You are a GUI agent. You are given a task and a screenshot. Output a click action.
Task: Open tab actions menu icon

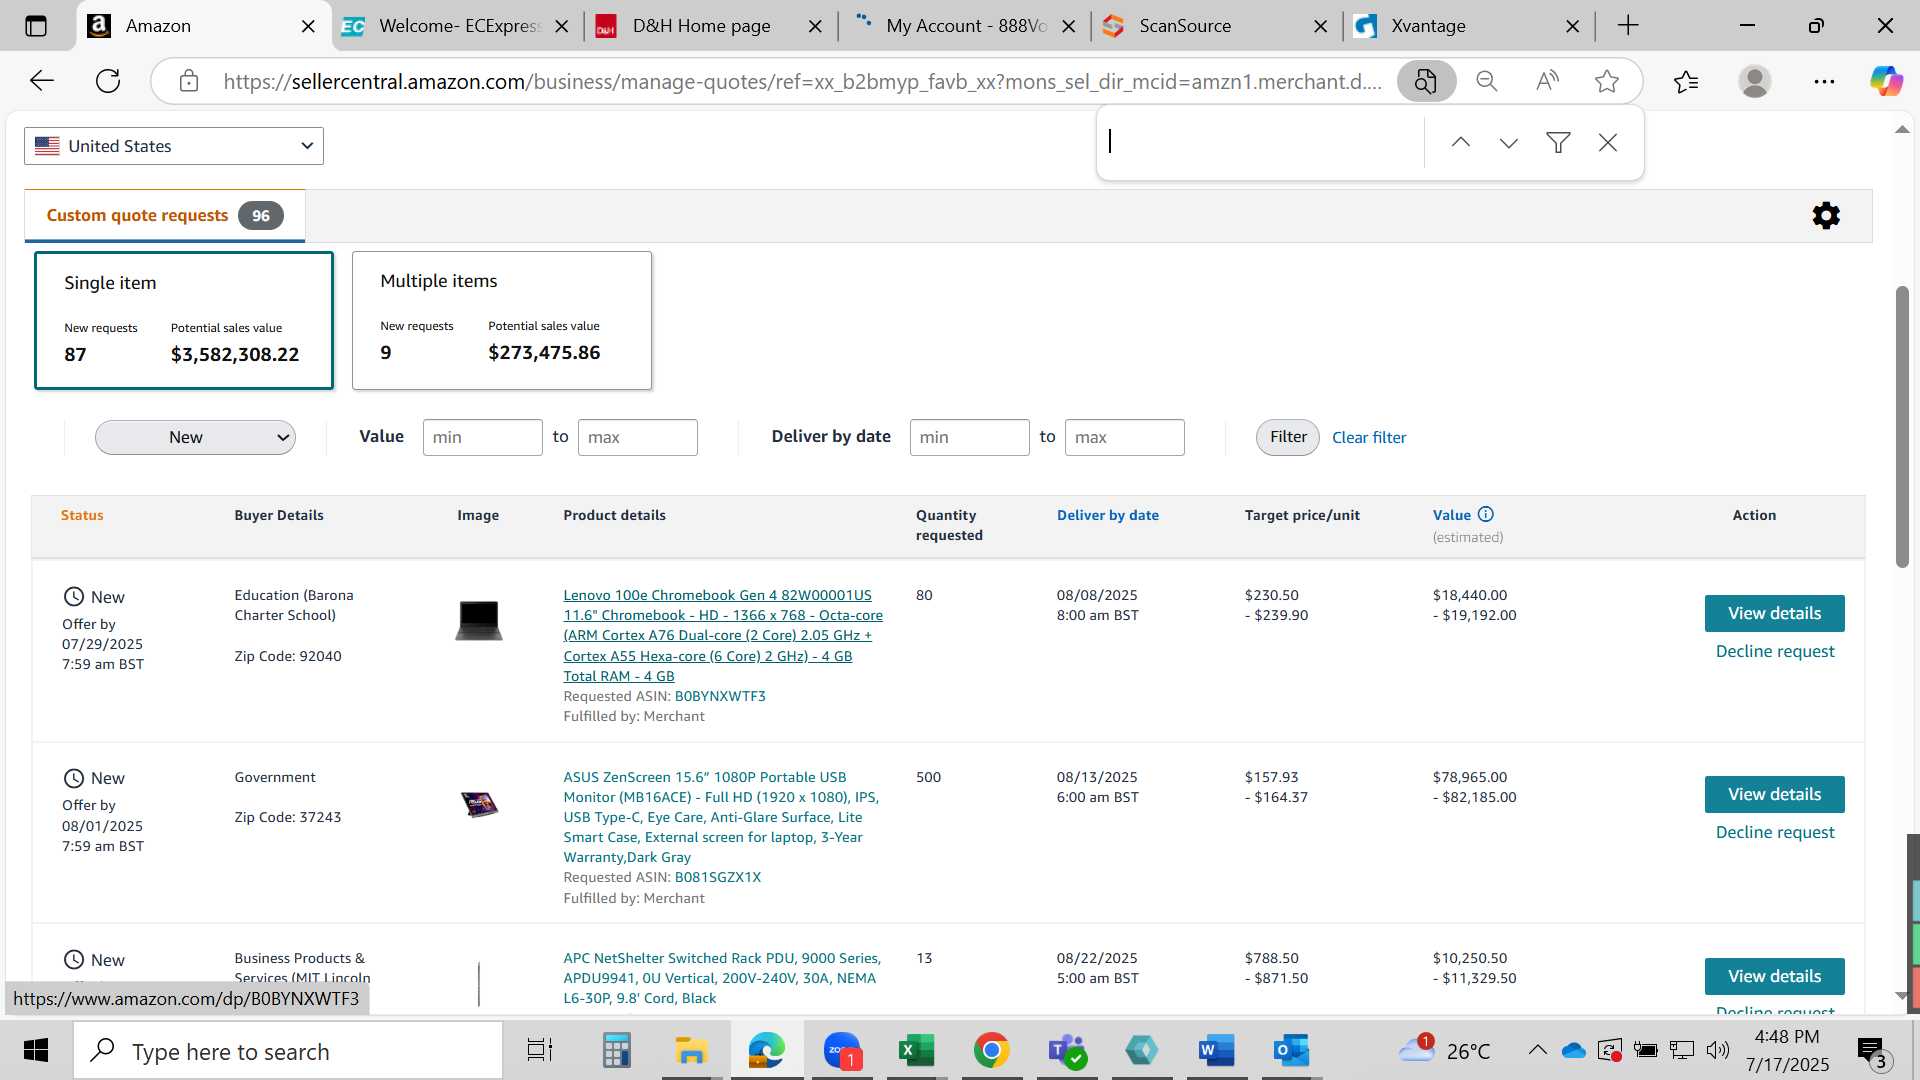tap(36, 26)
